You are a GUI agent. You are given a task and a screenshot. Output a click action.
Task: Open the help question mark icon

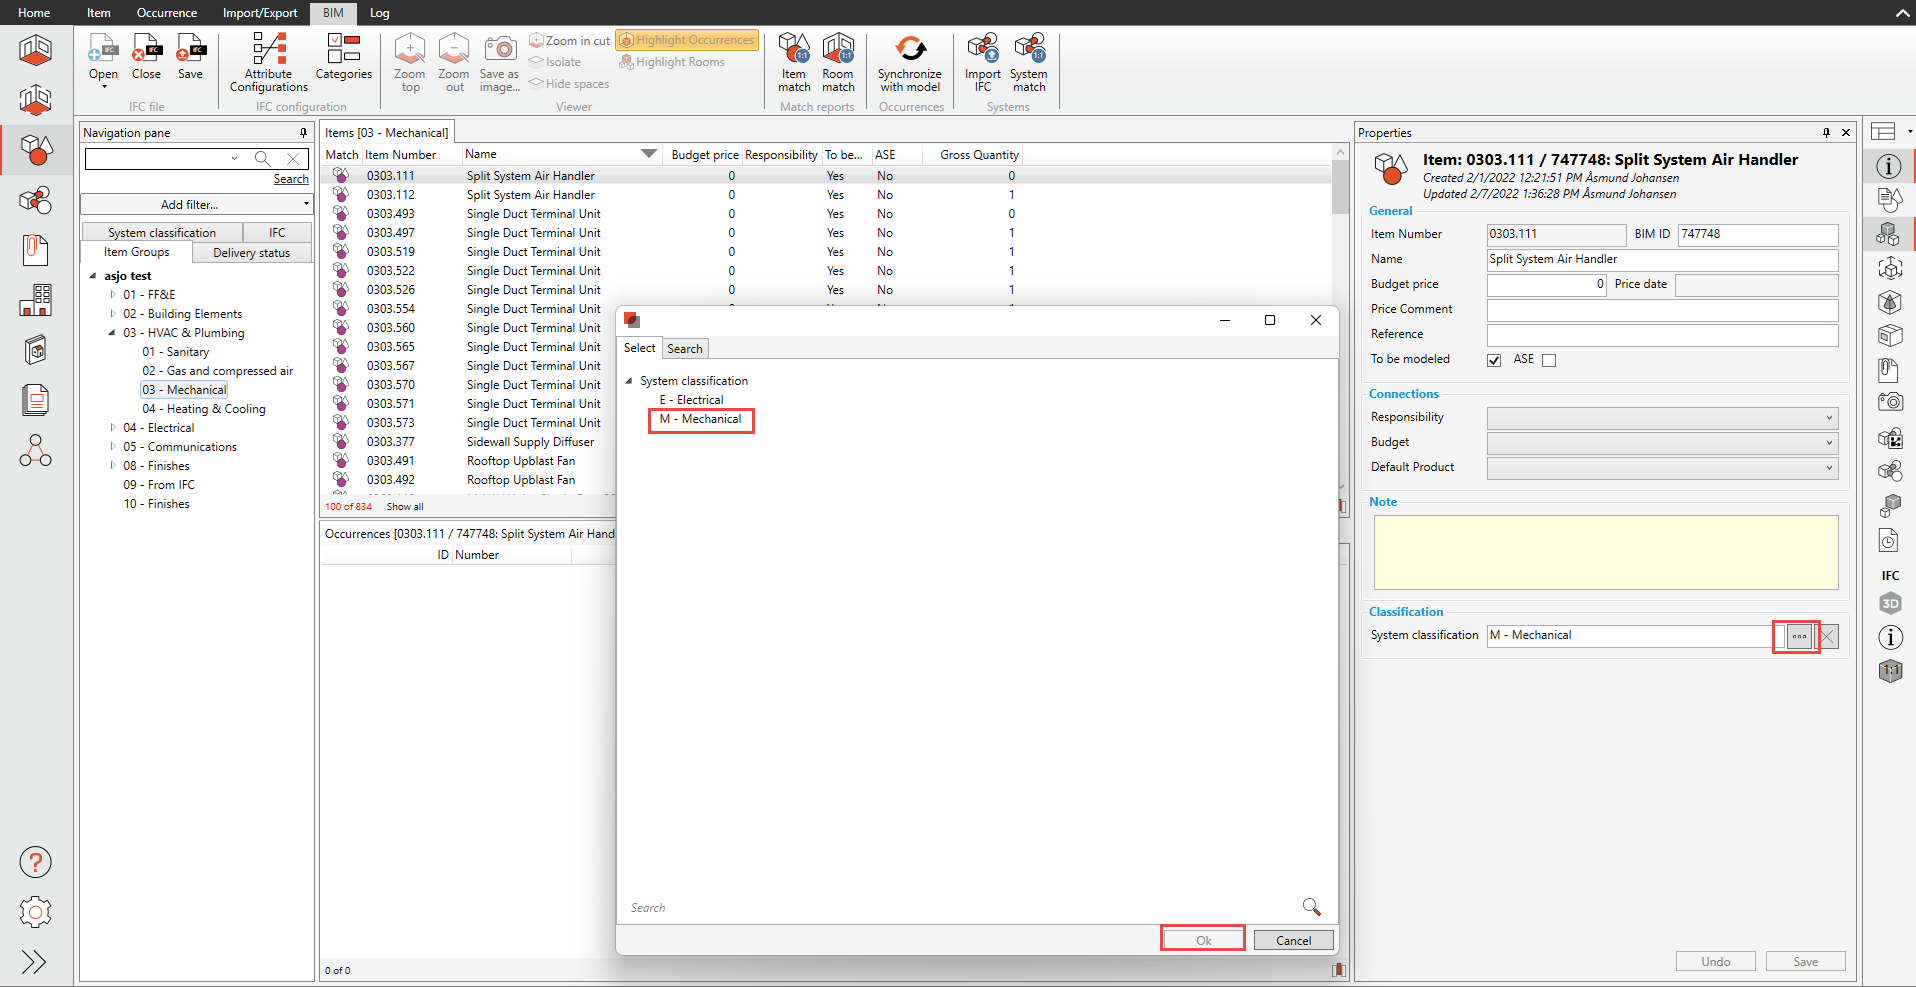36,862
